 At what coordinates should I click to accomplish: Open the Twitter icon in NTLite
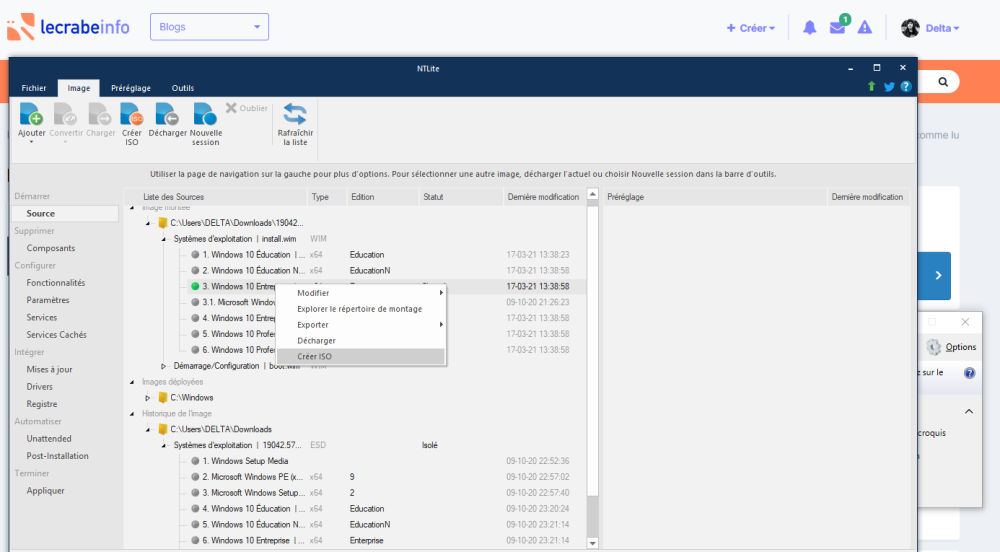click(x=889, y=87)
